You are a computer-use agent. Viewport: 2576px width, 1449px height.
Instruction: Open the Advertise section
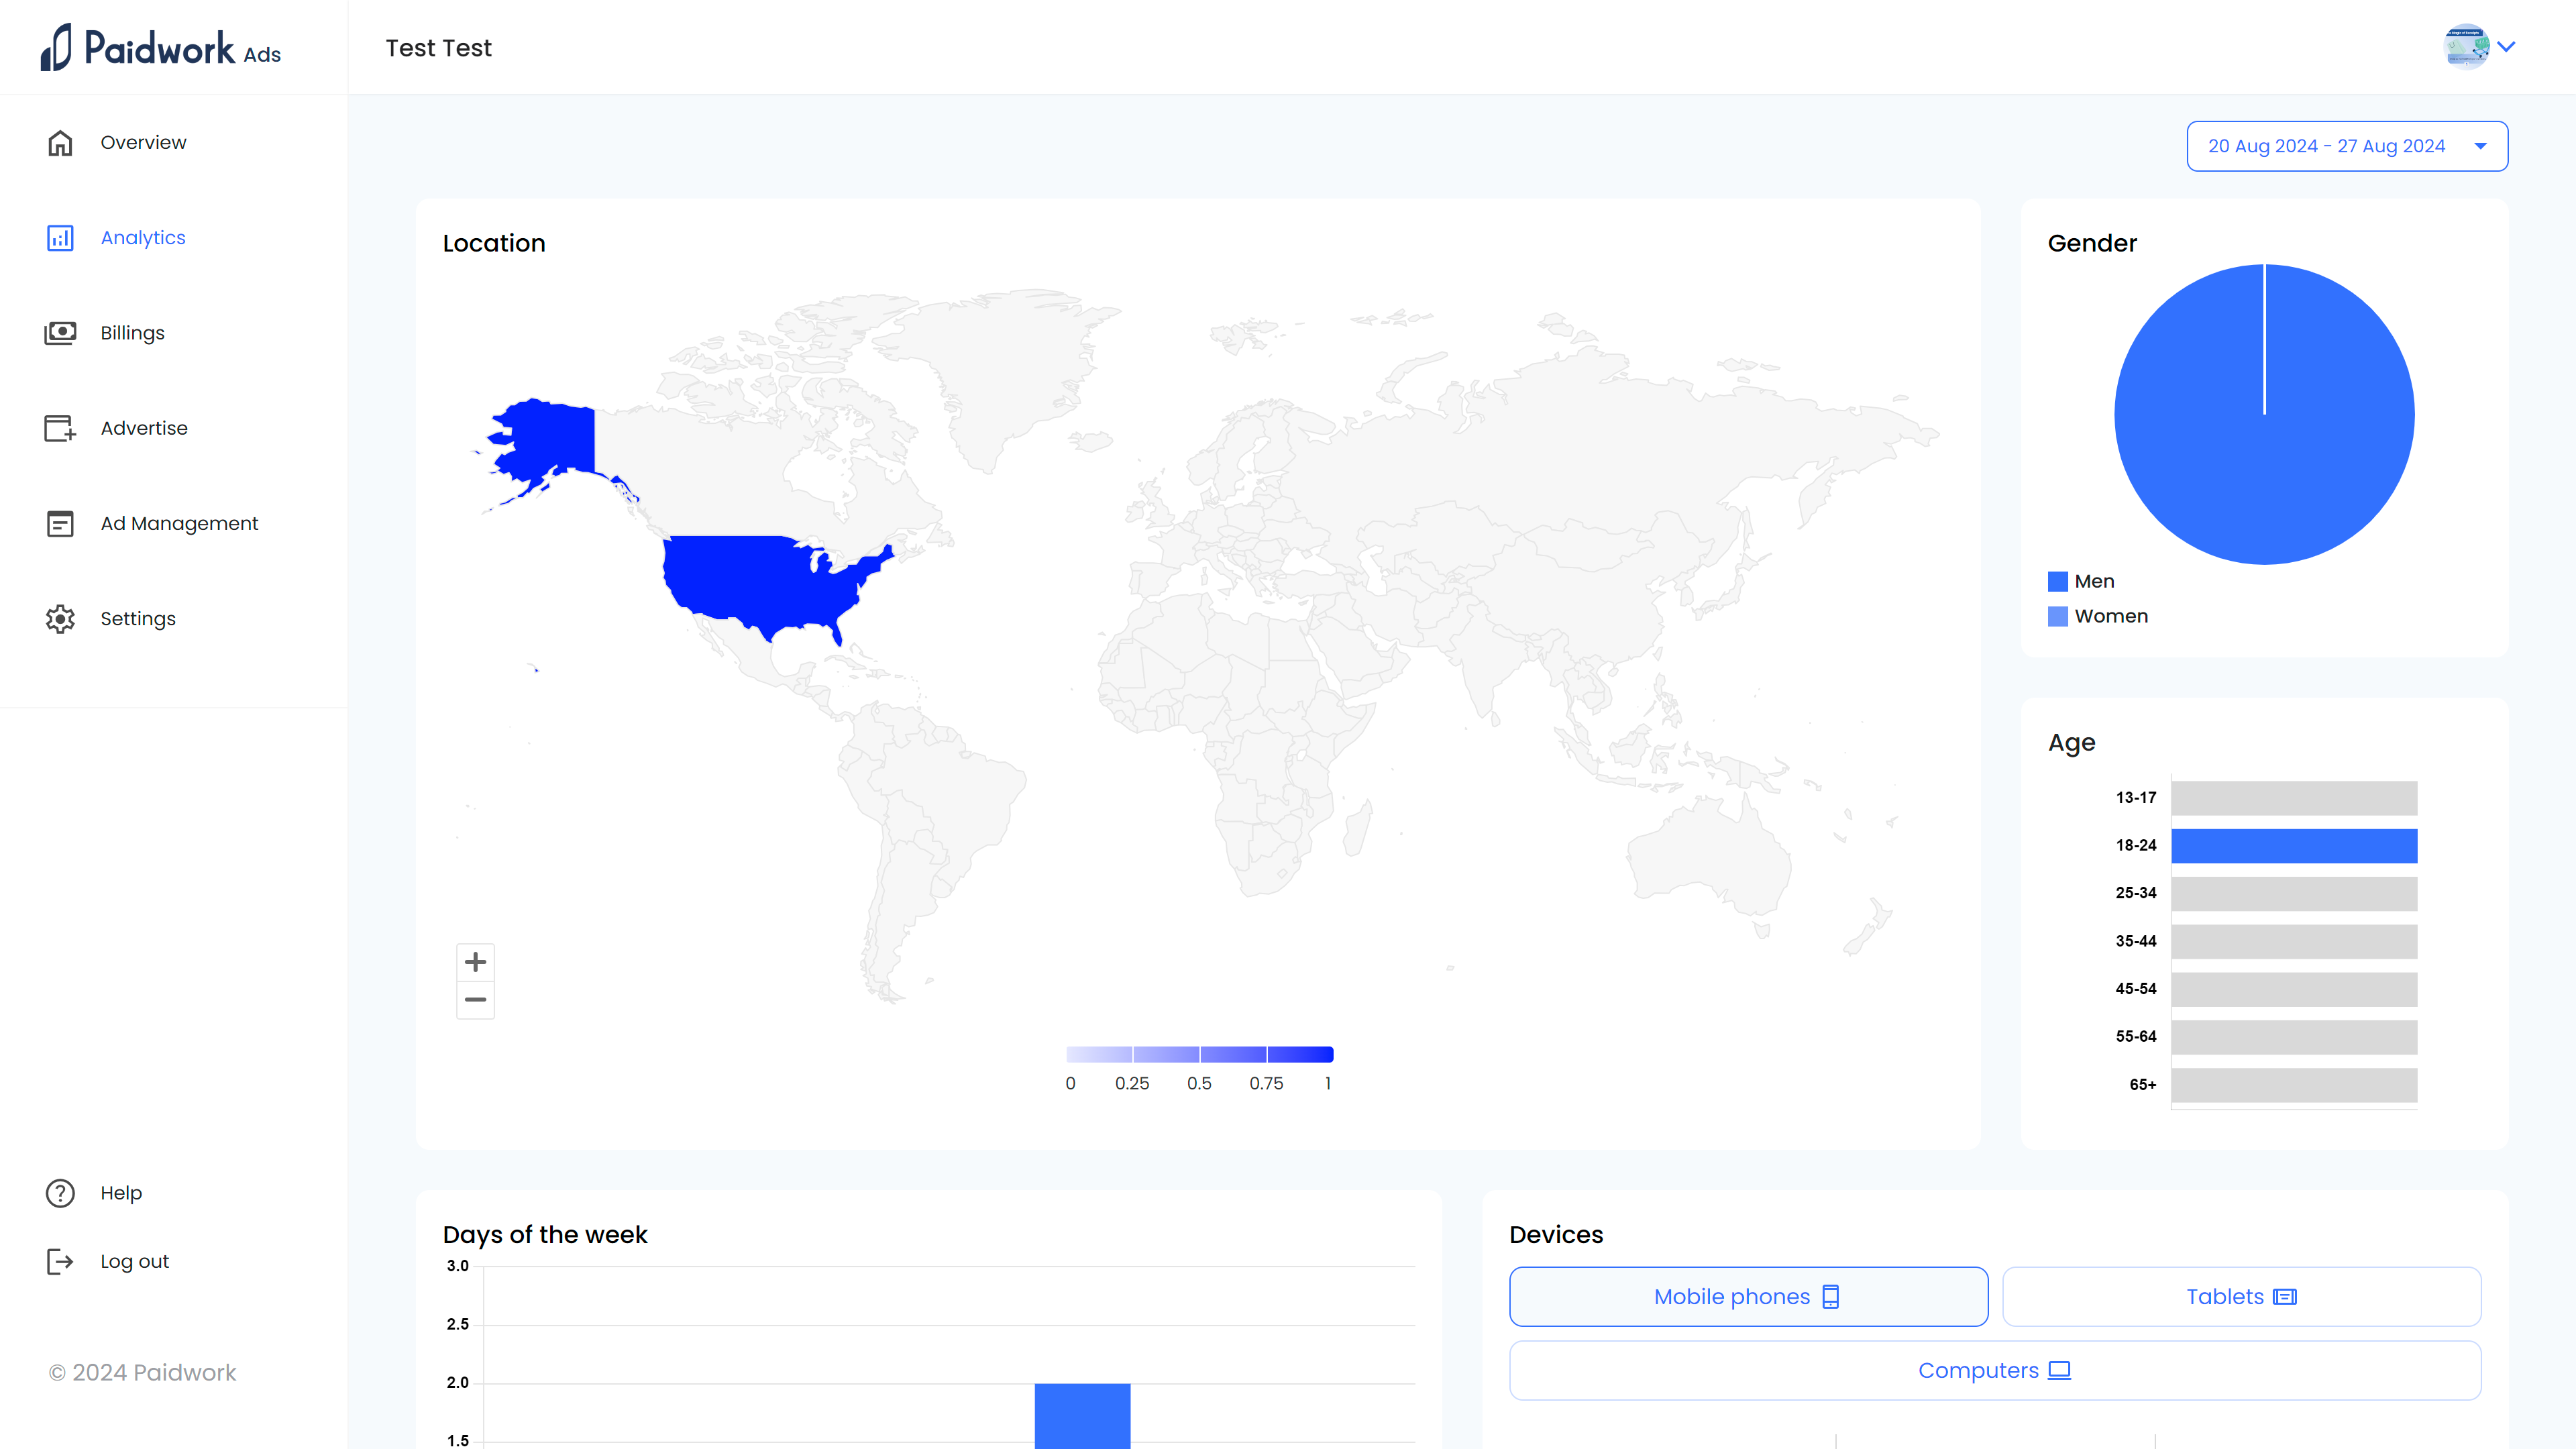tap(144, 428)
